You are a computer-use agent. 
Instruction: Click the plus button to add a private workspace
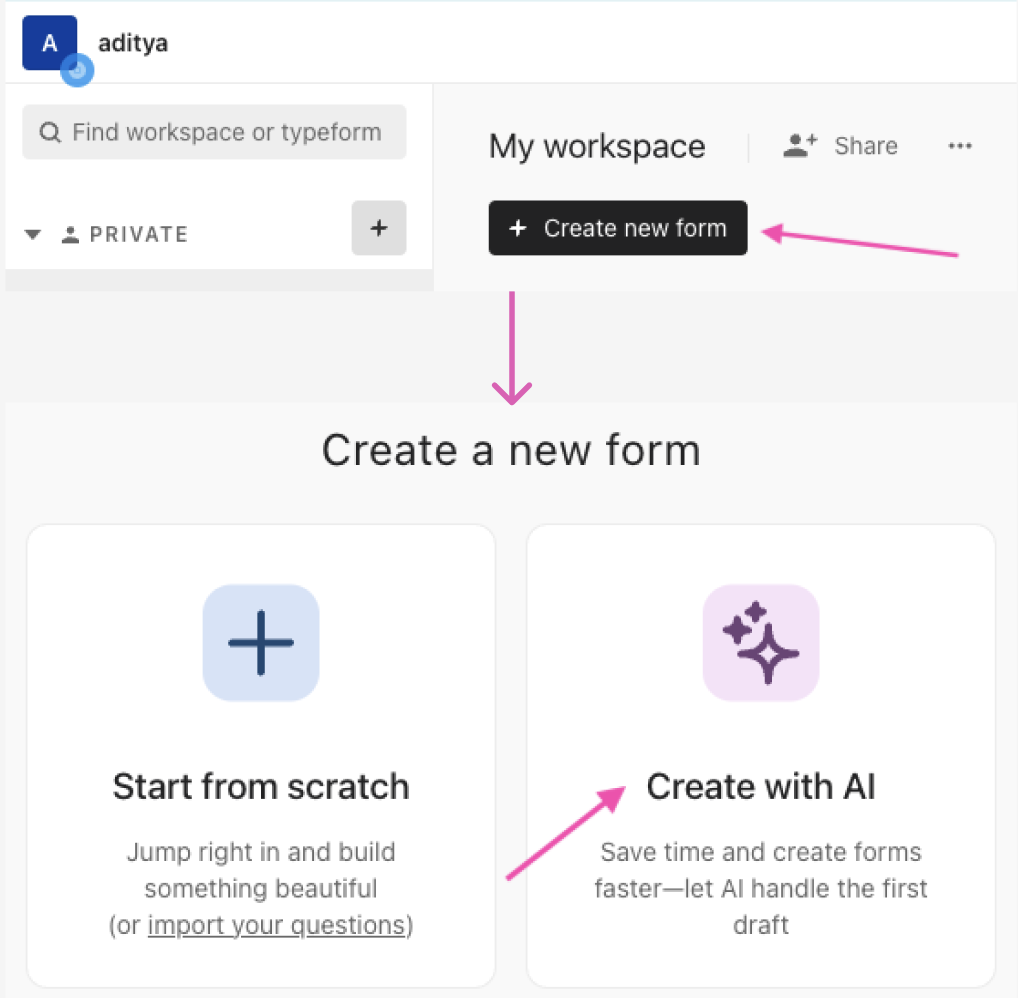pyautogui.click(x=378, y=228)
